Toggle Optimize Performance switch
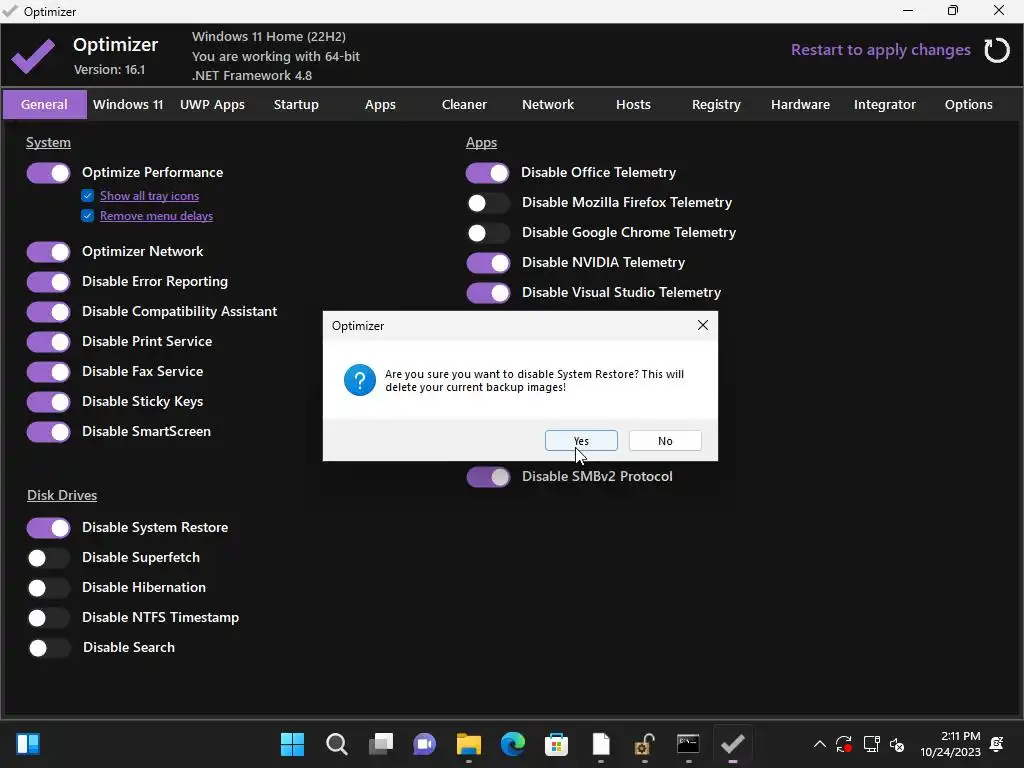The image size is (1024, 768). tap(48, 173)
